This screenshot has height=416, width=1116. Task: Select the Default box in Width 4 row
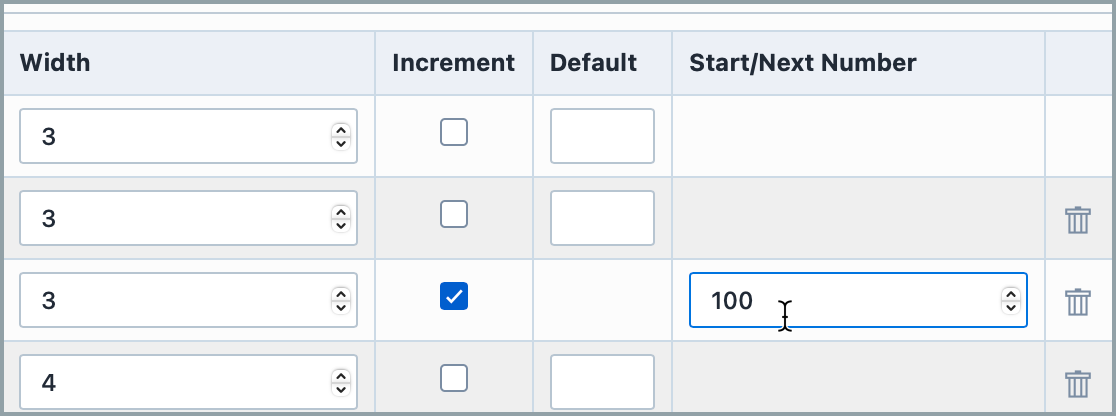coord(602,382)
